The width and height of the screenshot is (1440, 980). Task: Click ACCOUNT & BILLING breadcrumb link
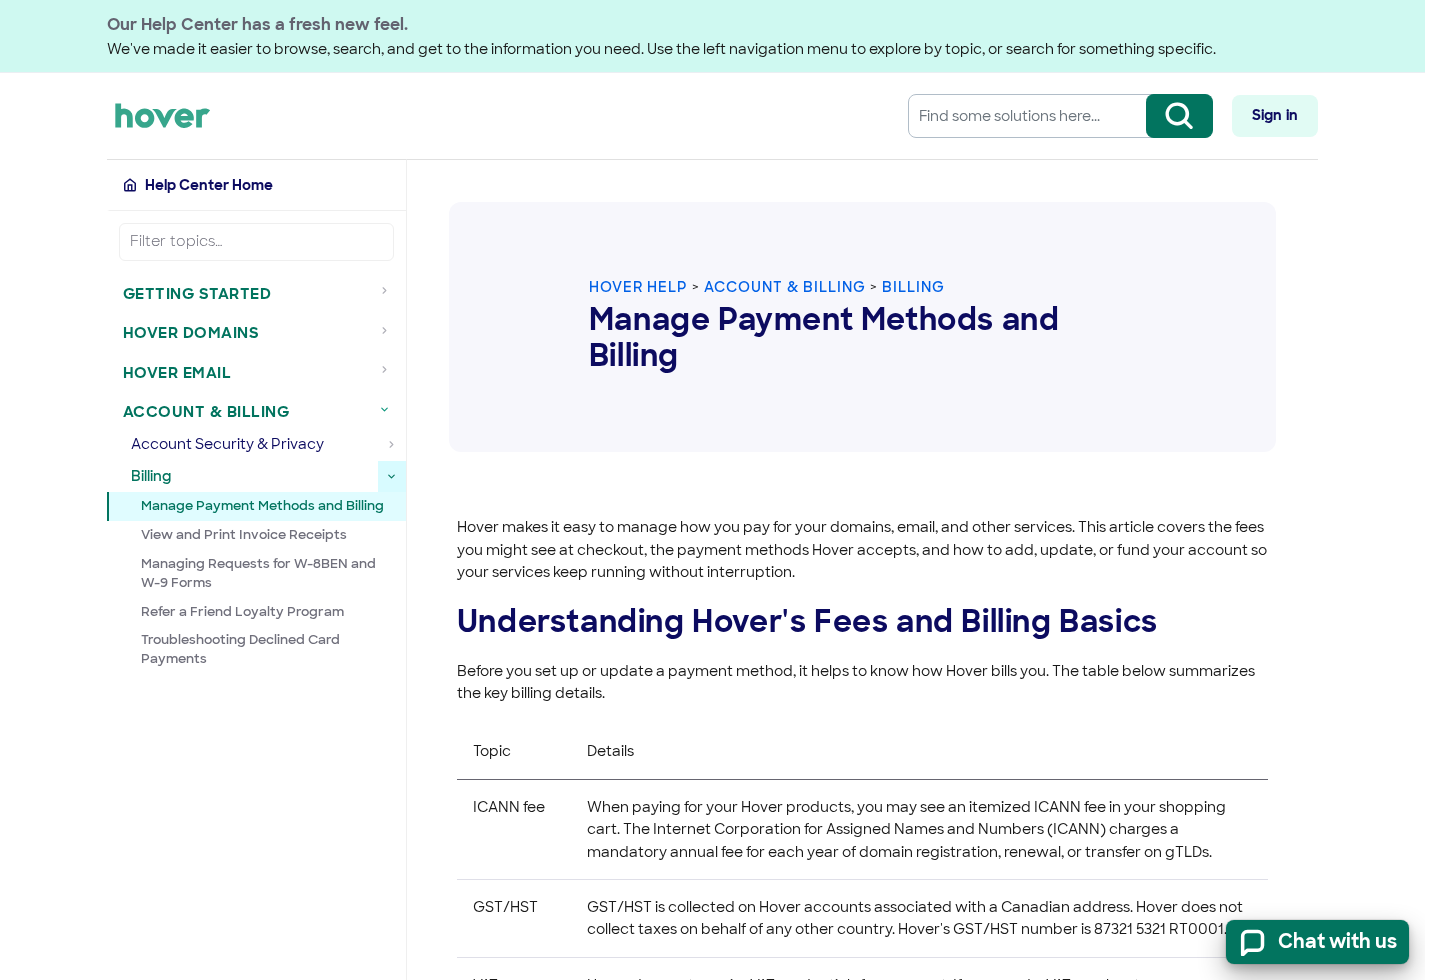[784, 287]
